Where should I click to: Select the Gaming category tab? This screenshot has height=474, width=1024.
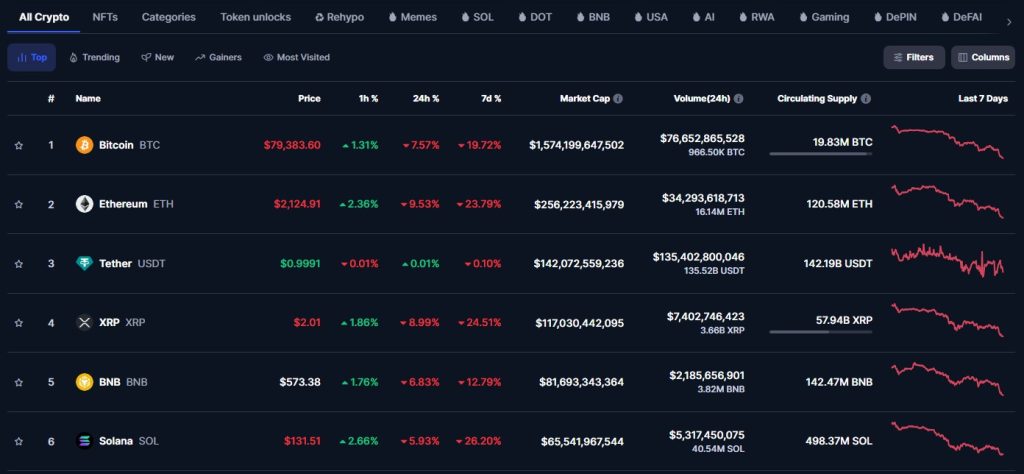[x=824, y=17]
